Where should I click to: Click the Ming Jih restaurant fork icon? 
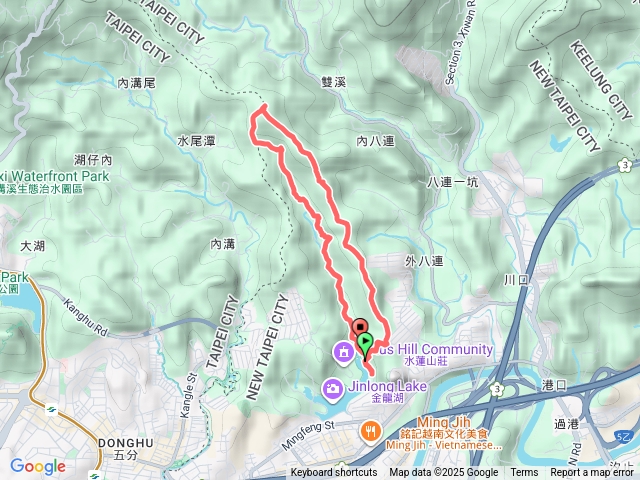[371, 431]
